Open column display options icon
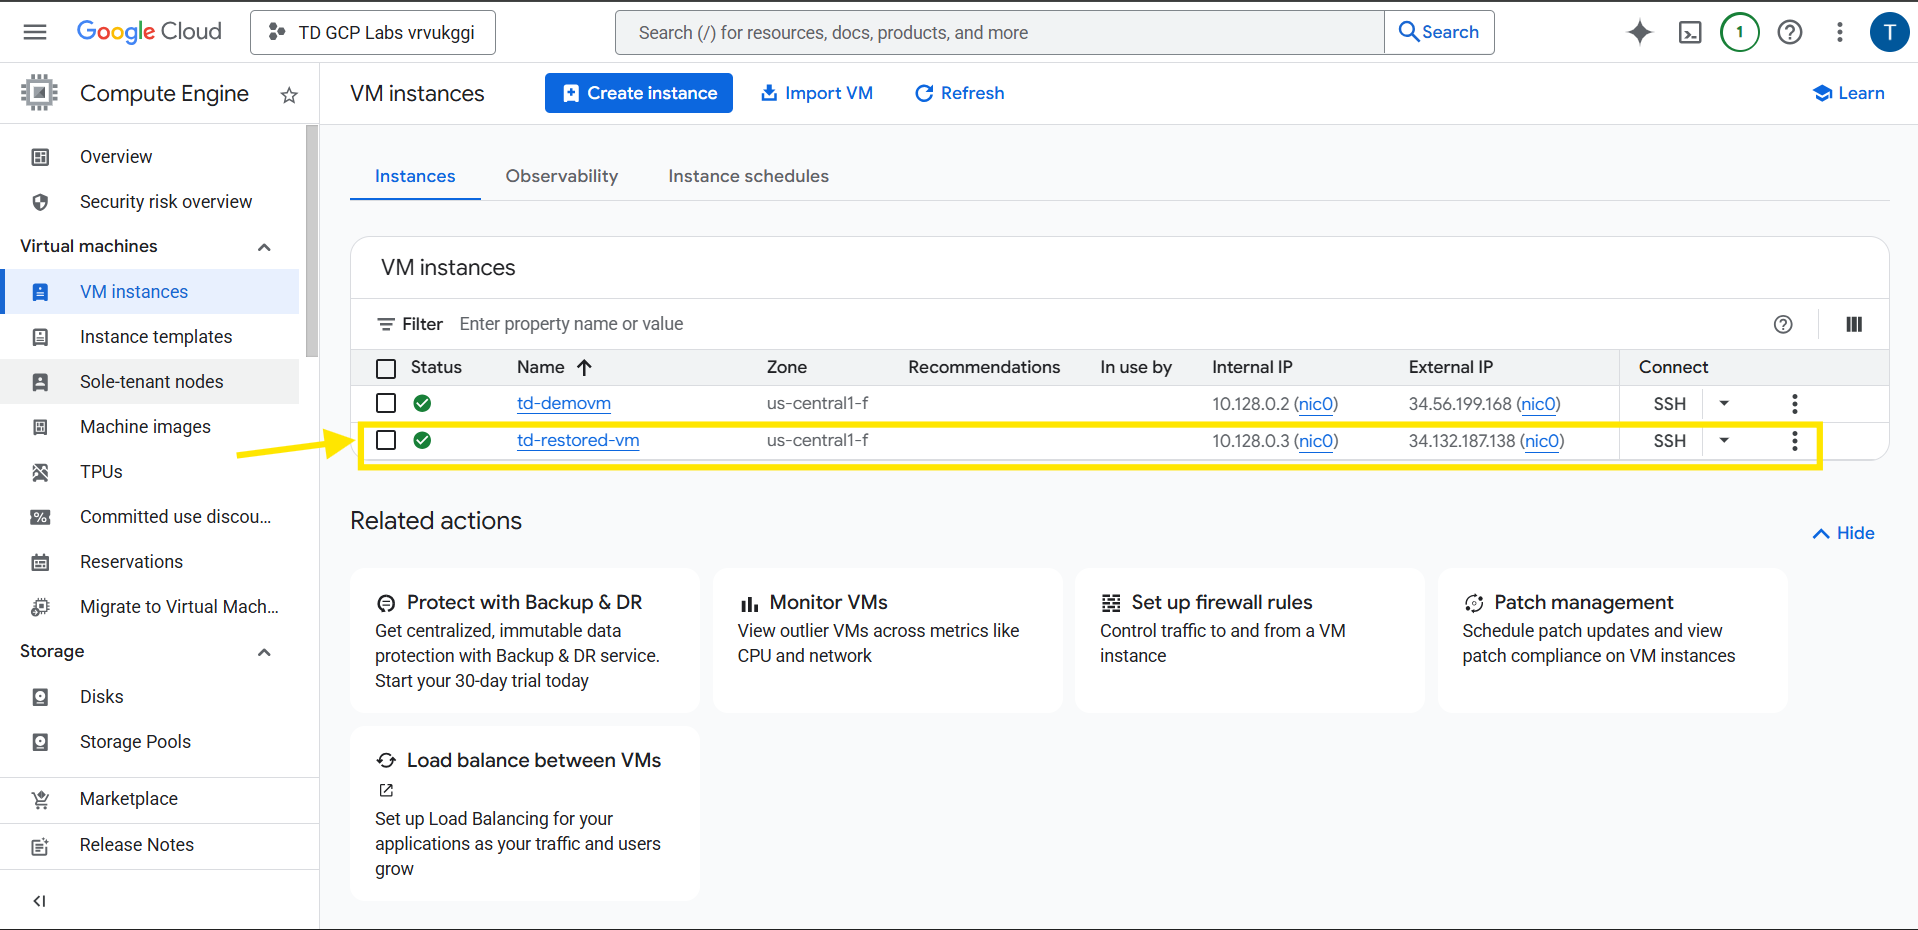The height and width of the screenshot is (930, 1918). [x=1853, y=324]
